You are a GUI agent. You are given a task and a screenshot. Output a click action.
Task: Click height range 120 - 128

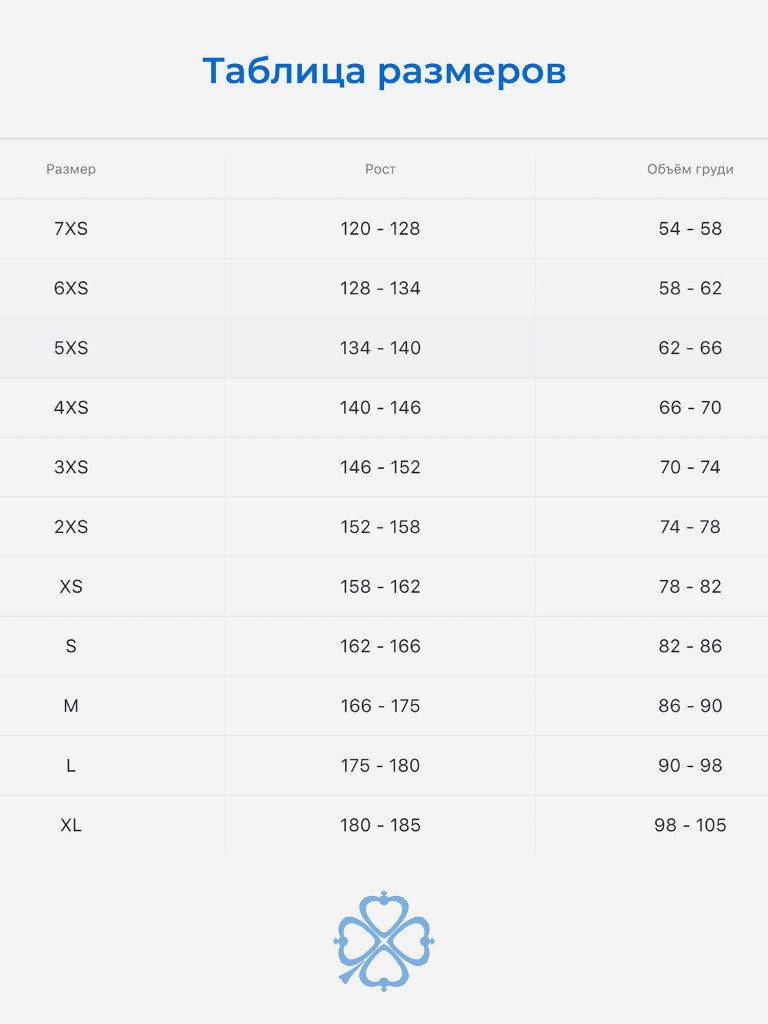click(380, 229)
